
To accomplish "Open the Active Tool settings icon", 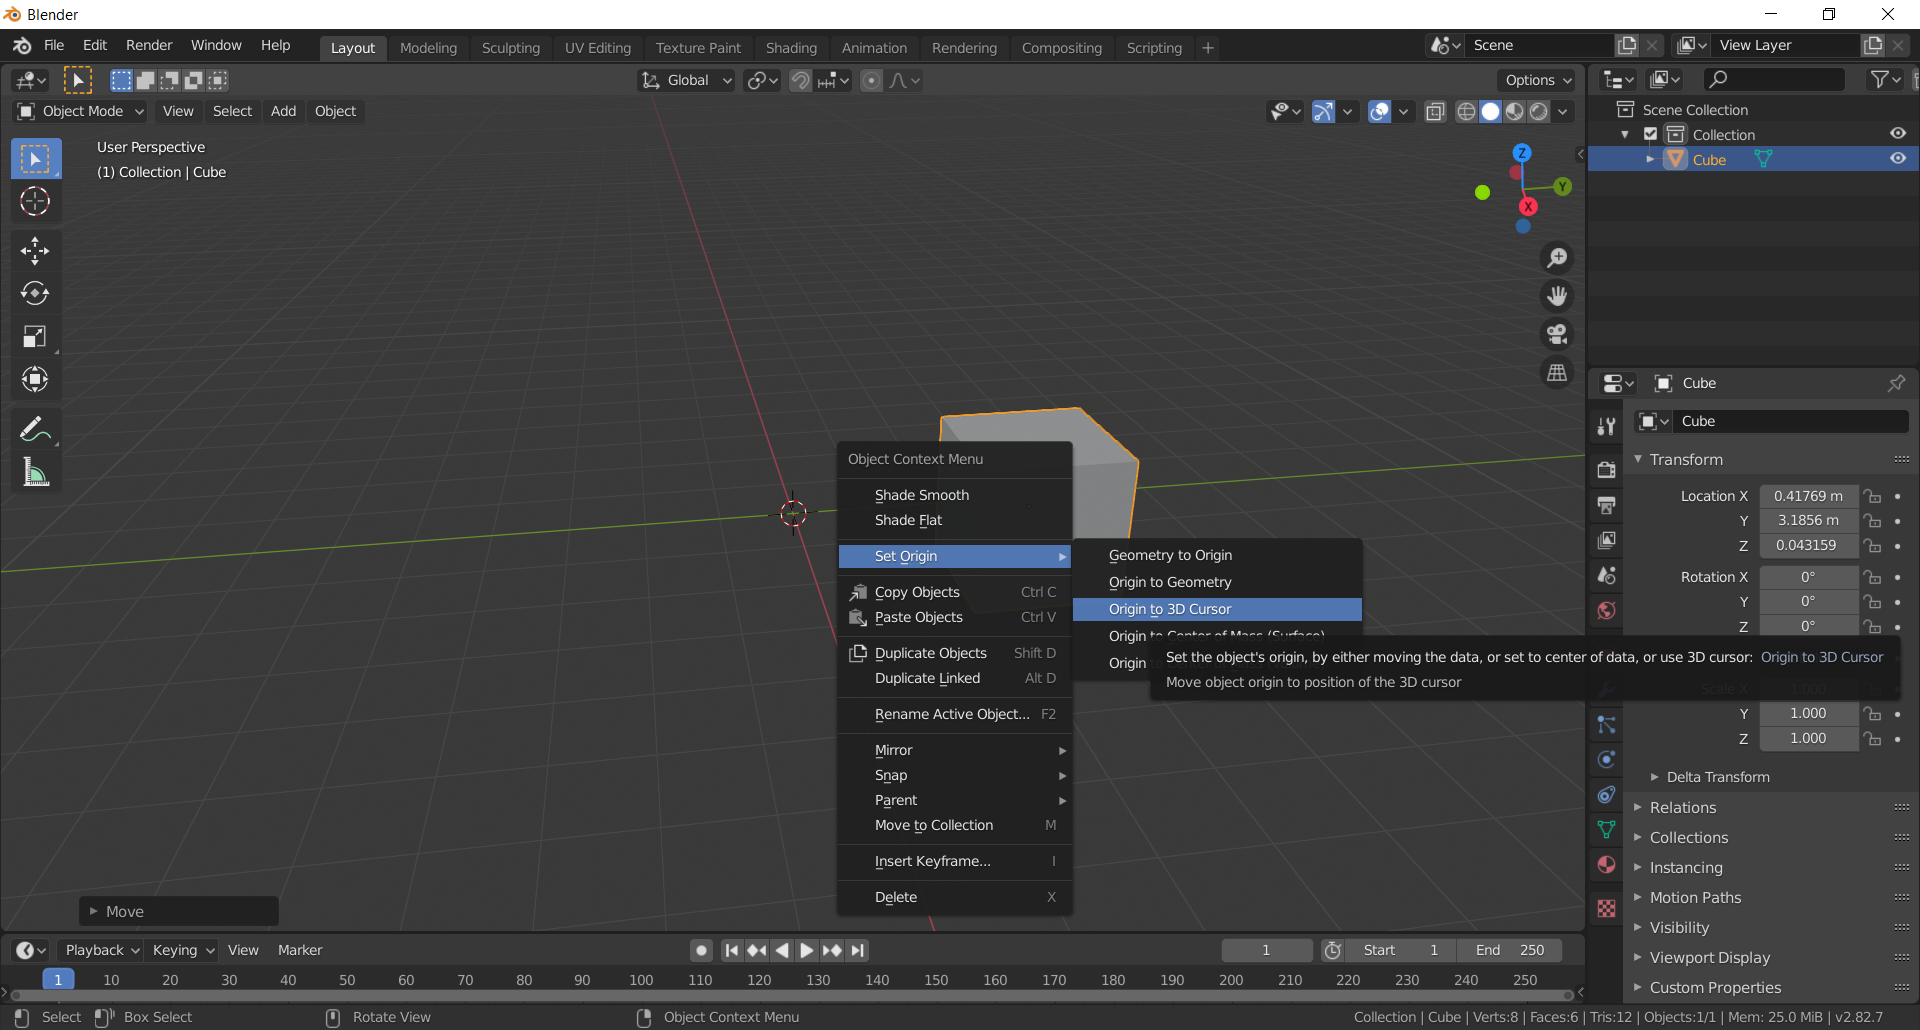I will 1606,426.
